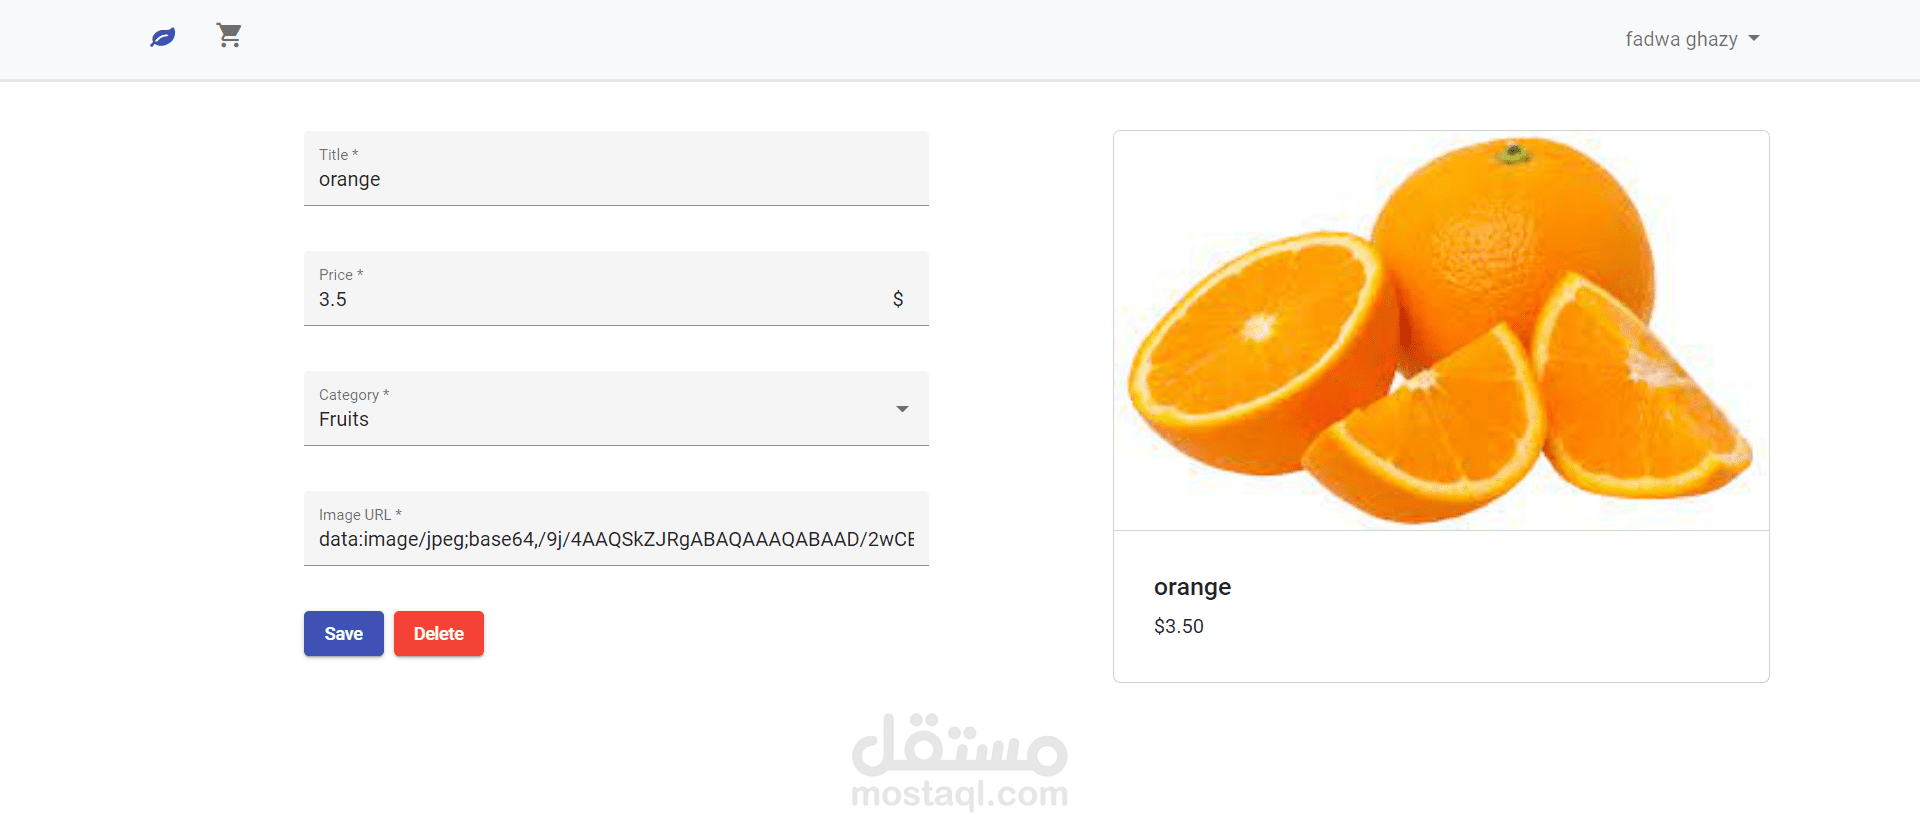Screen dimensions: 1920x830
Task: Open the Category select showing Fruits
Action: coord(616,408)
